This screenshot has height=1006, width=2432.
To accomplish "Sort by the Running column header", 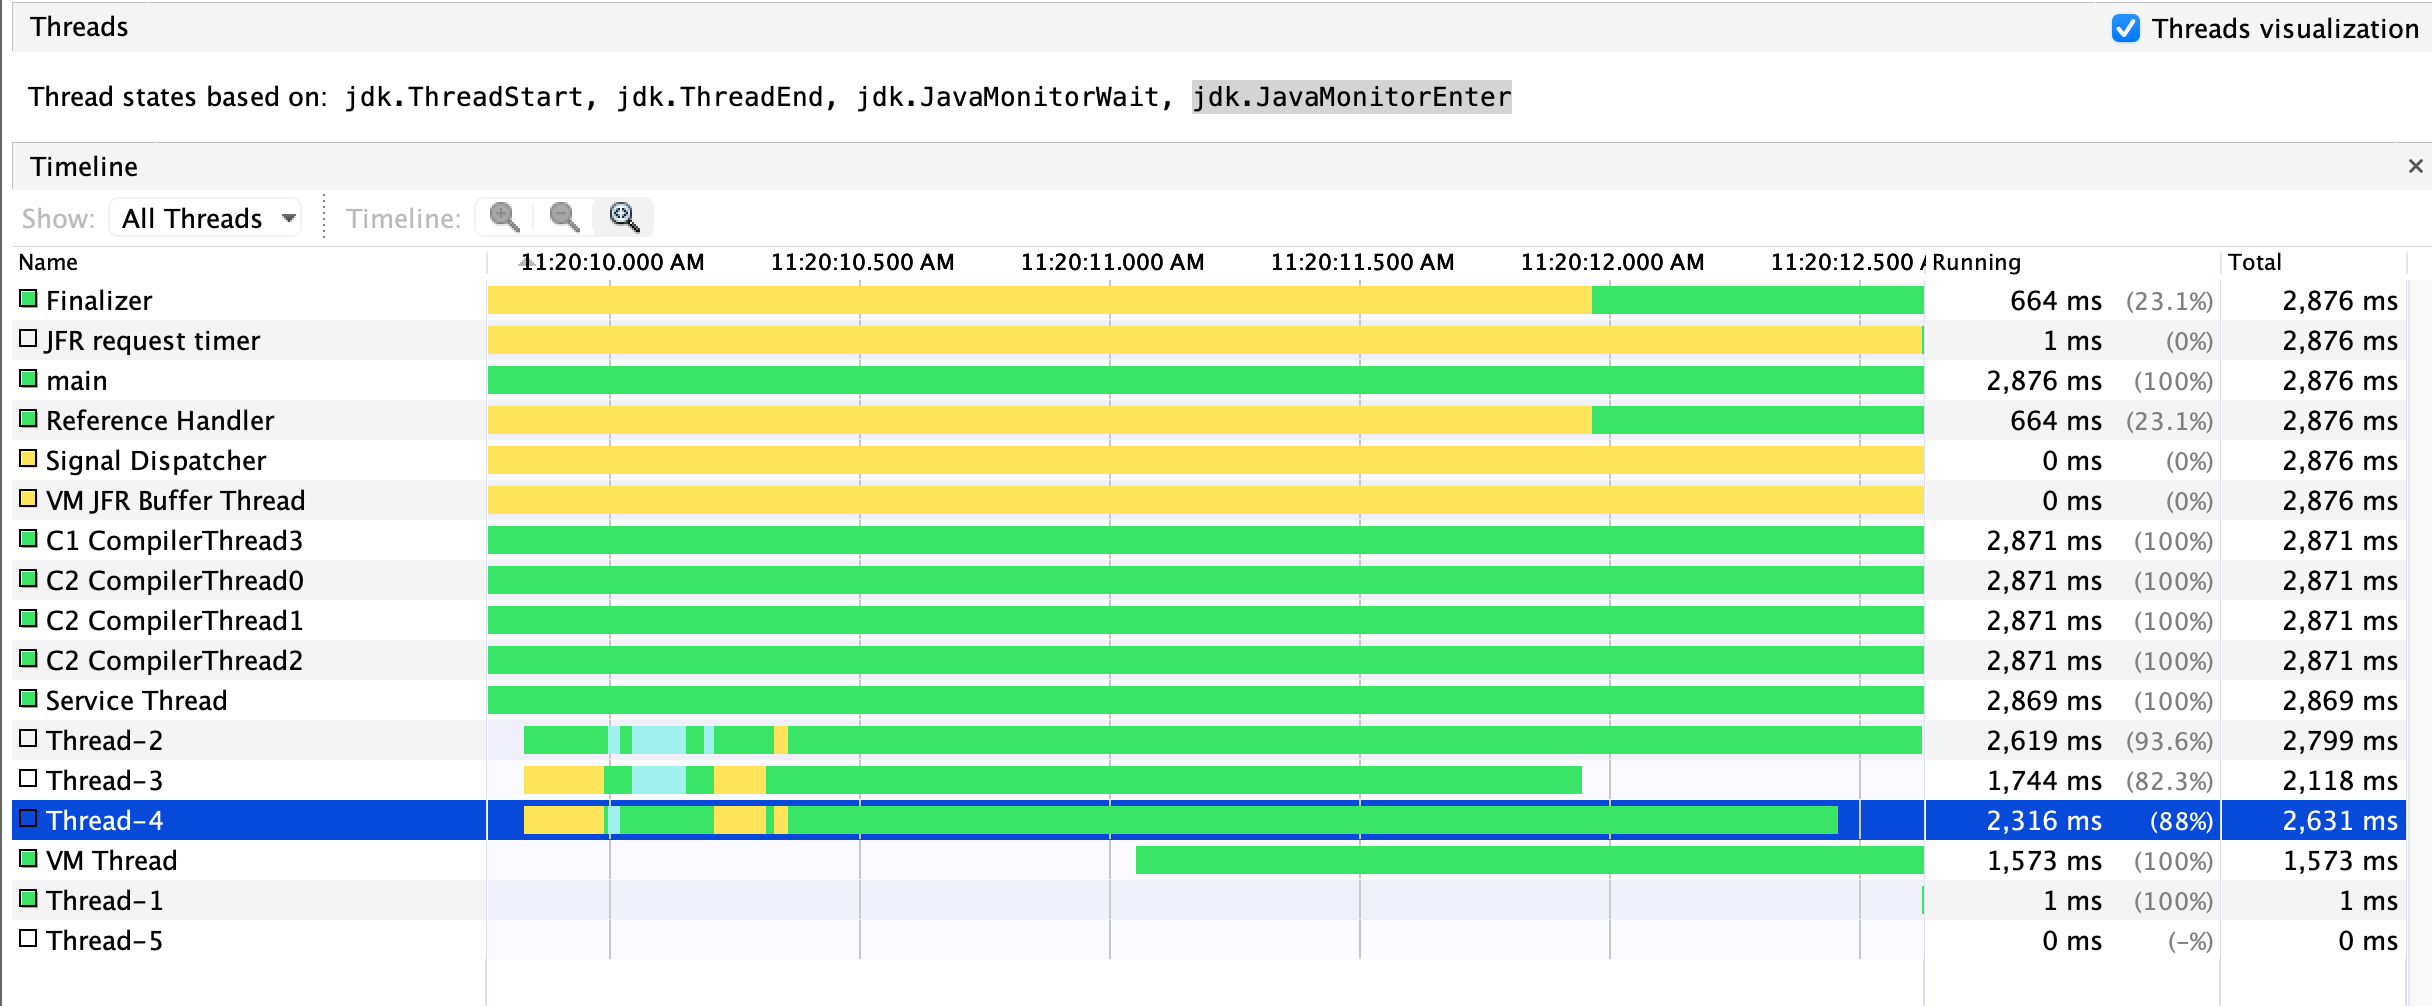I will tap(1975, 261).
